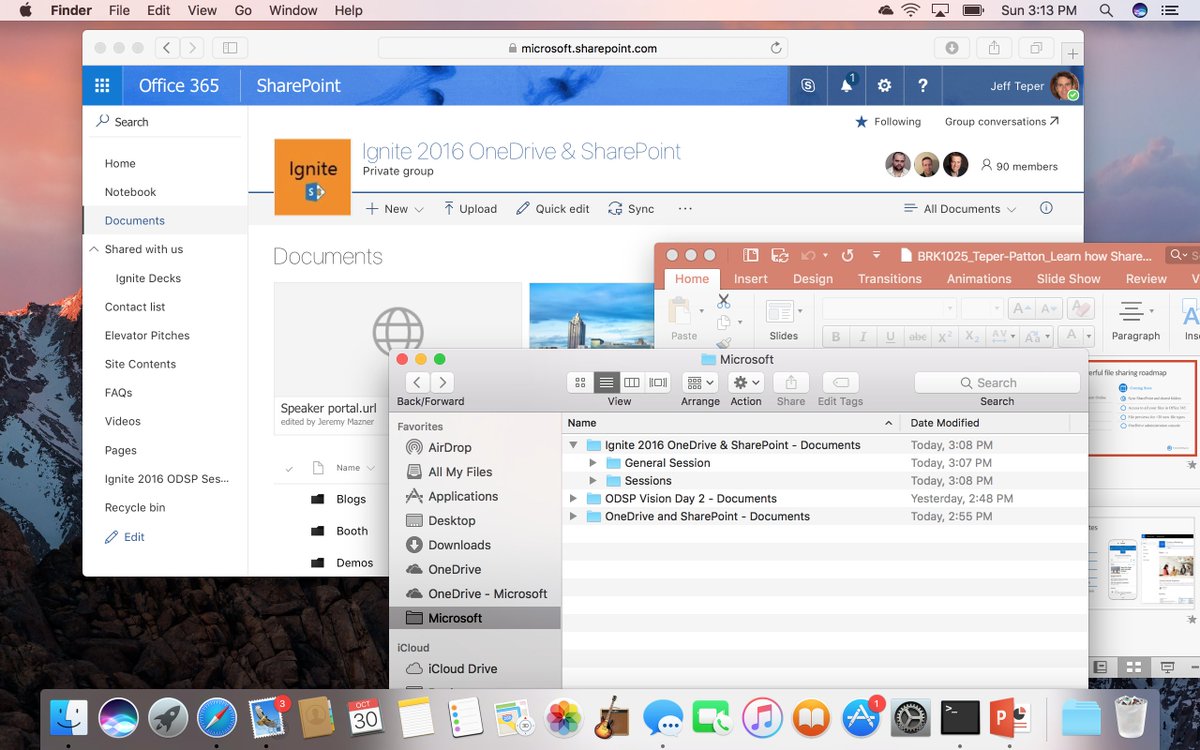The image size is (1200, 750).
Task: Open the Blogs folder in SharePoint Documents
Action: click(x=351, y=499)
